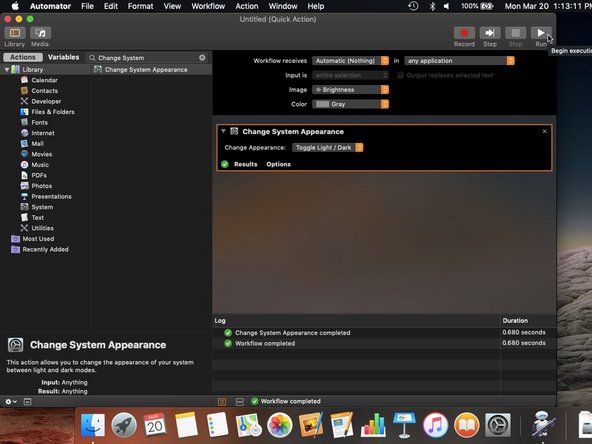This screenshot has width=592, height=444.
Task: Show the action Options
Action: (278, 164)
